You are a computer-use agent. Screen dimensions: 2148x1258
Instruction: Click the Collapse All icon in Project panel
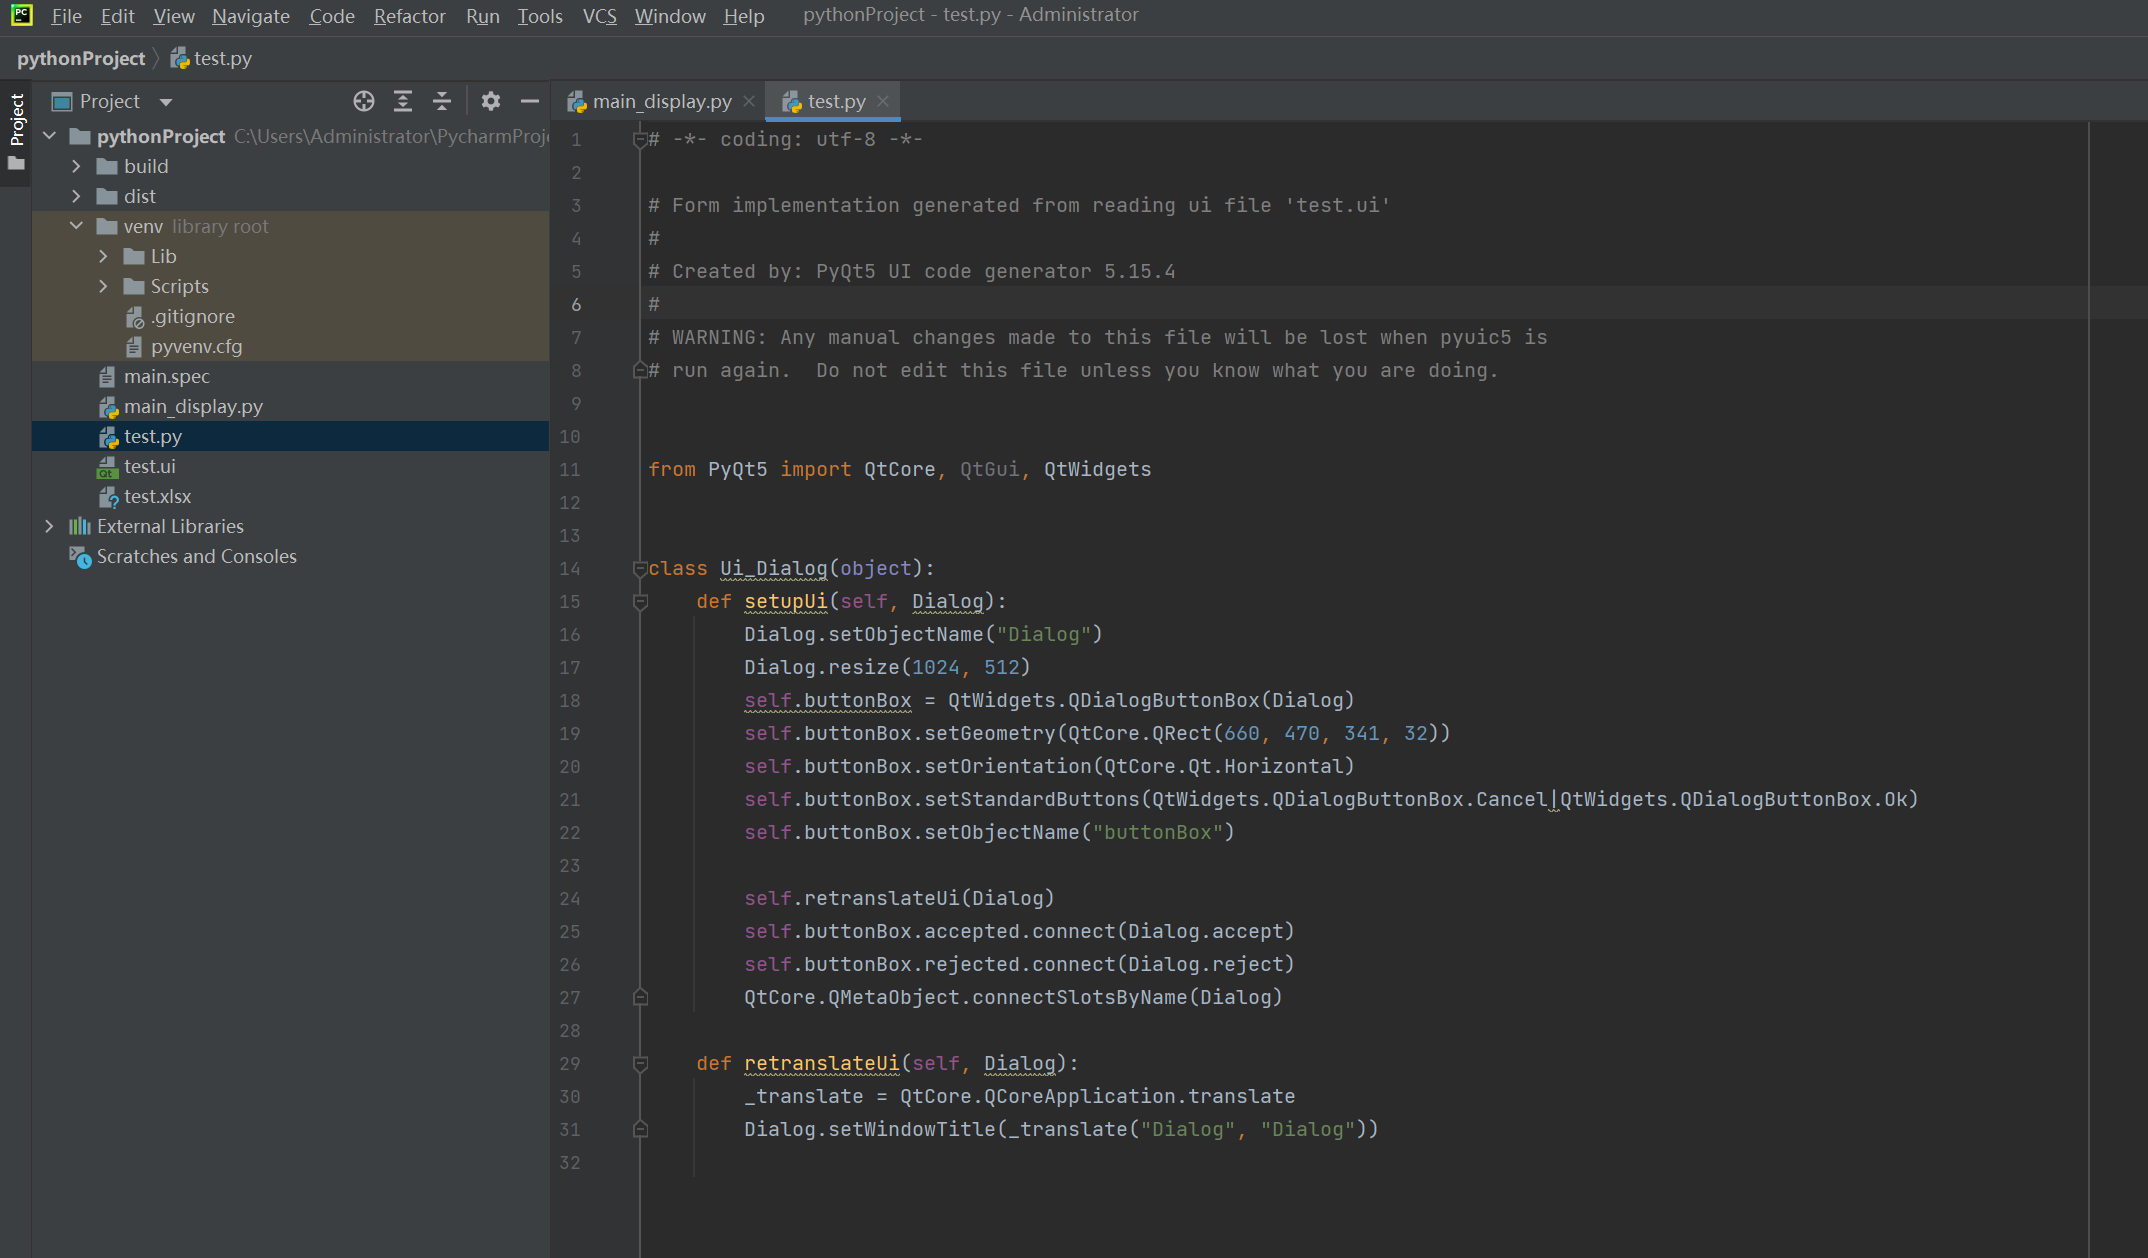(442, 101)
